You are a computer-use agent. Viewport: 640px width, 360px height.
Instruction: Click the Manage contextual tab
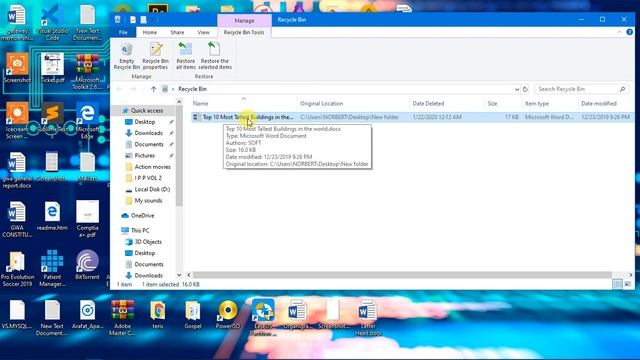coord(244,20)
